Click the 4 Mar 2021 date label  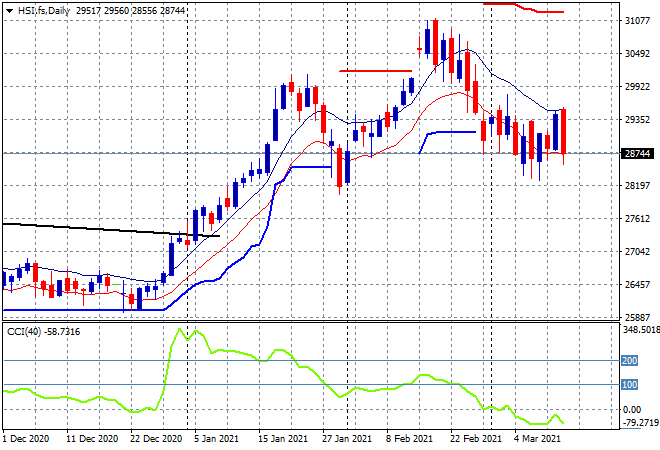pyautogui.click(x=538, y=439)
